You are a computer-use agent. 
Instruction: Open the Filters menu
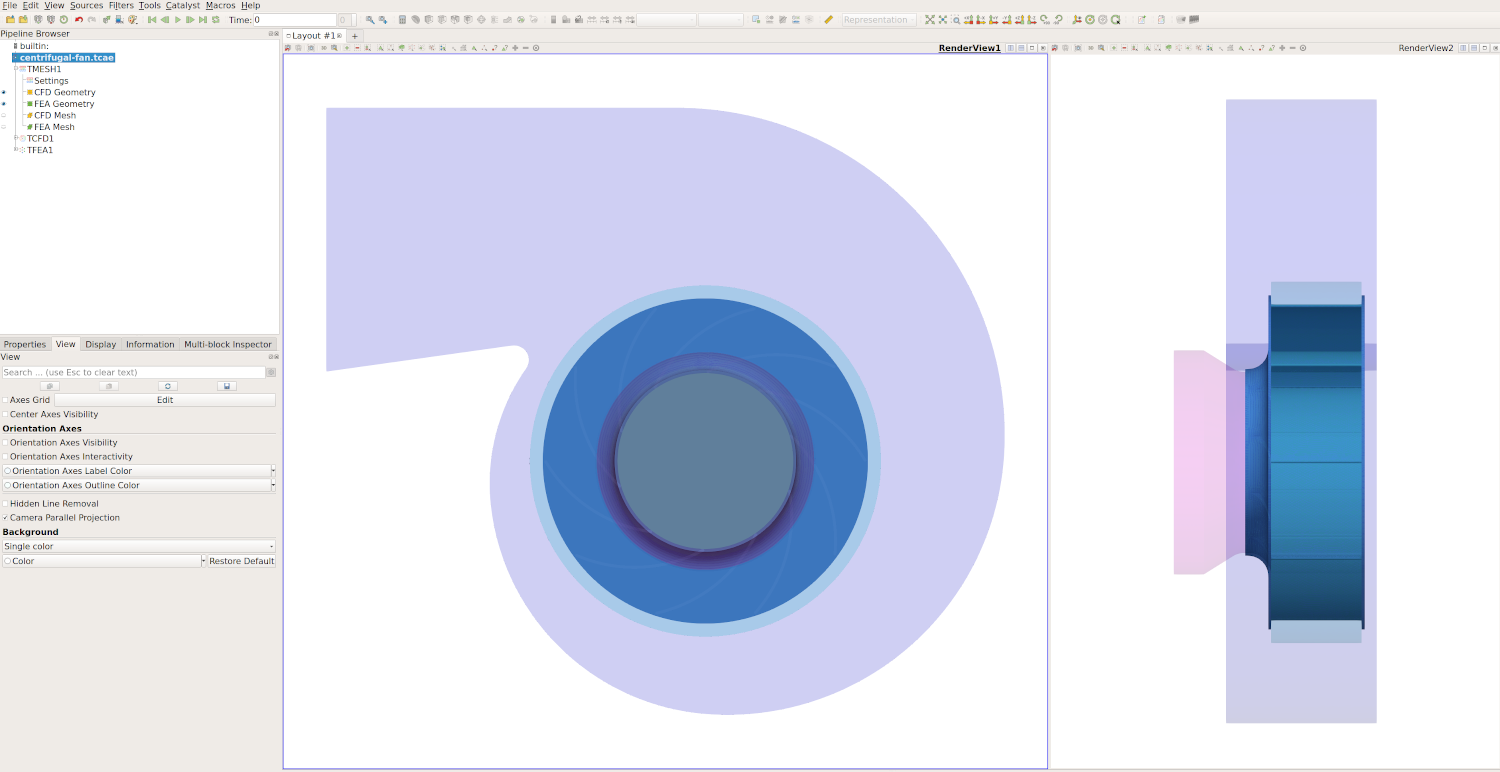[x=120, y=5]
